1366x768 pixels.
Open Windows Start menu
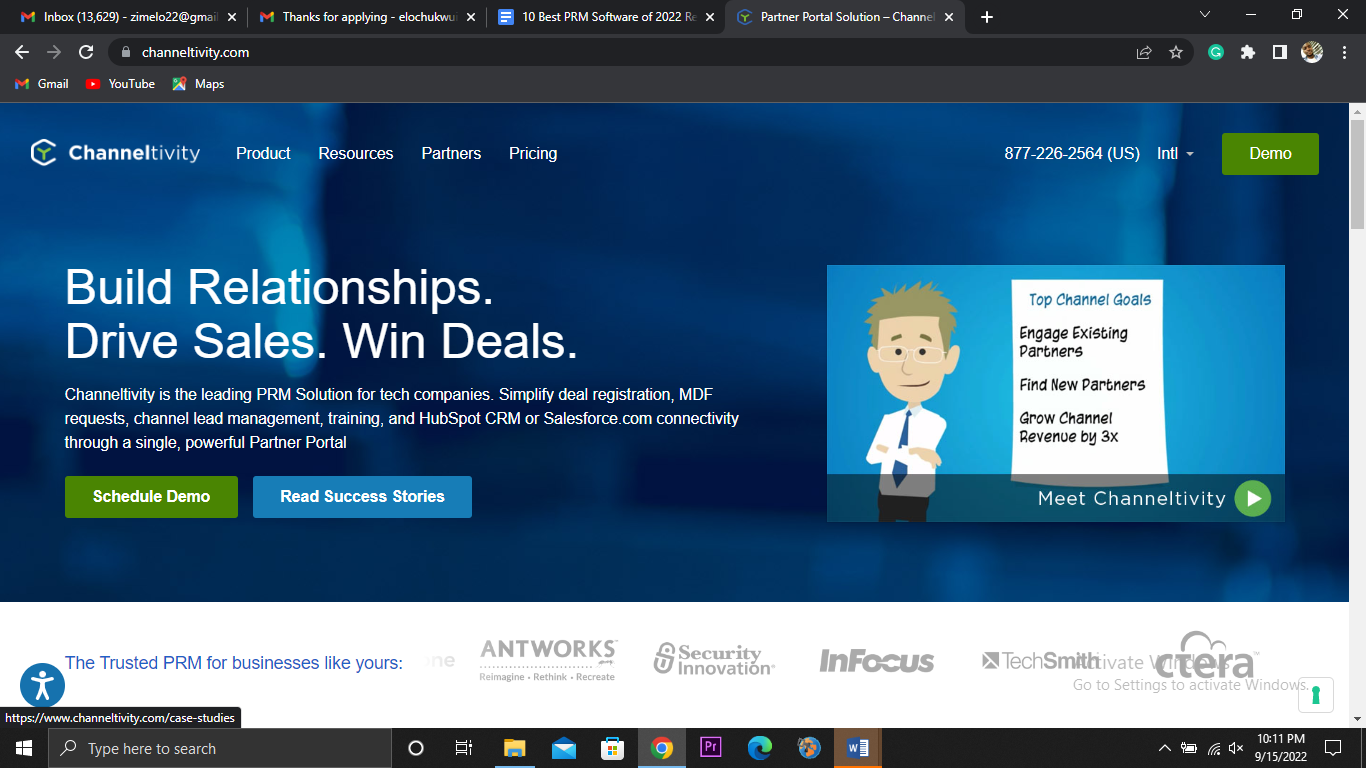(23, 748)
